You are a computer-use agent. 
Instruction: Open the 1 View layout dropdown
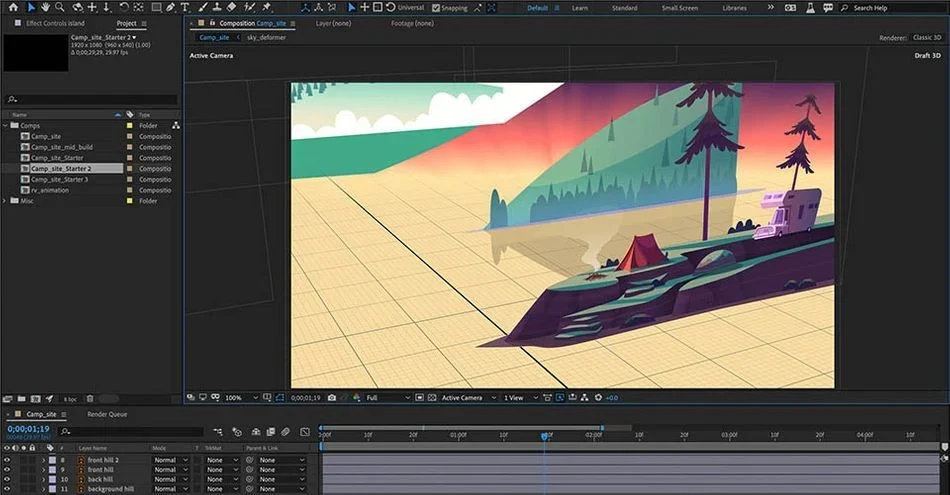pos(520,398)
